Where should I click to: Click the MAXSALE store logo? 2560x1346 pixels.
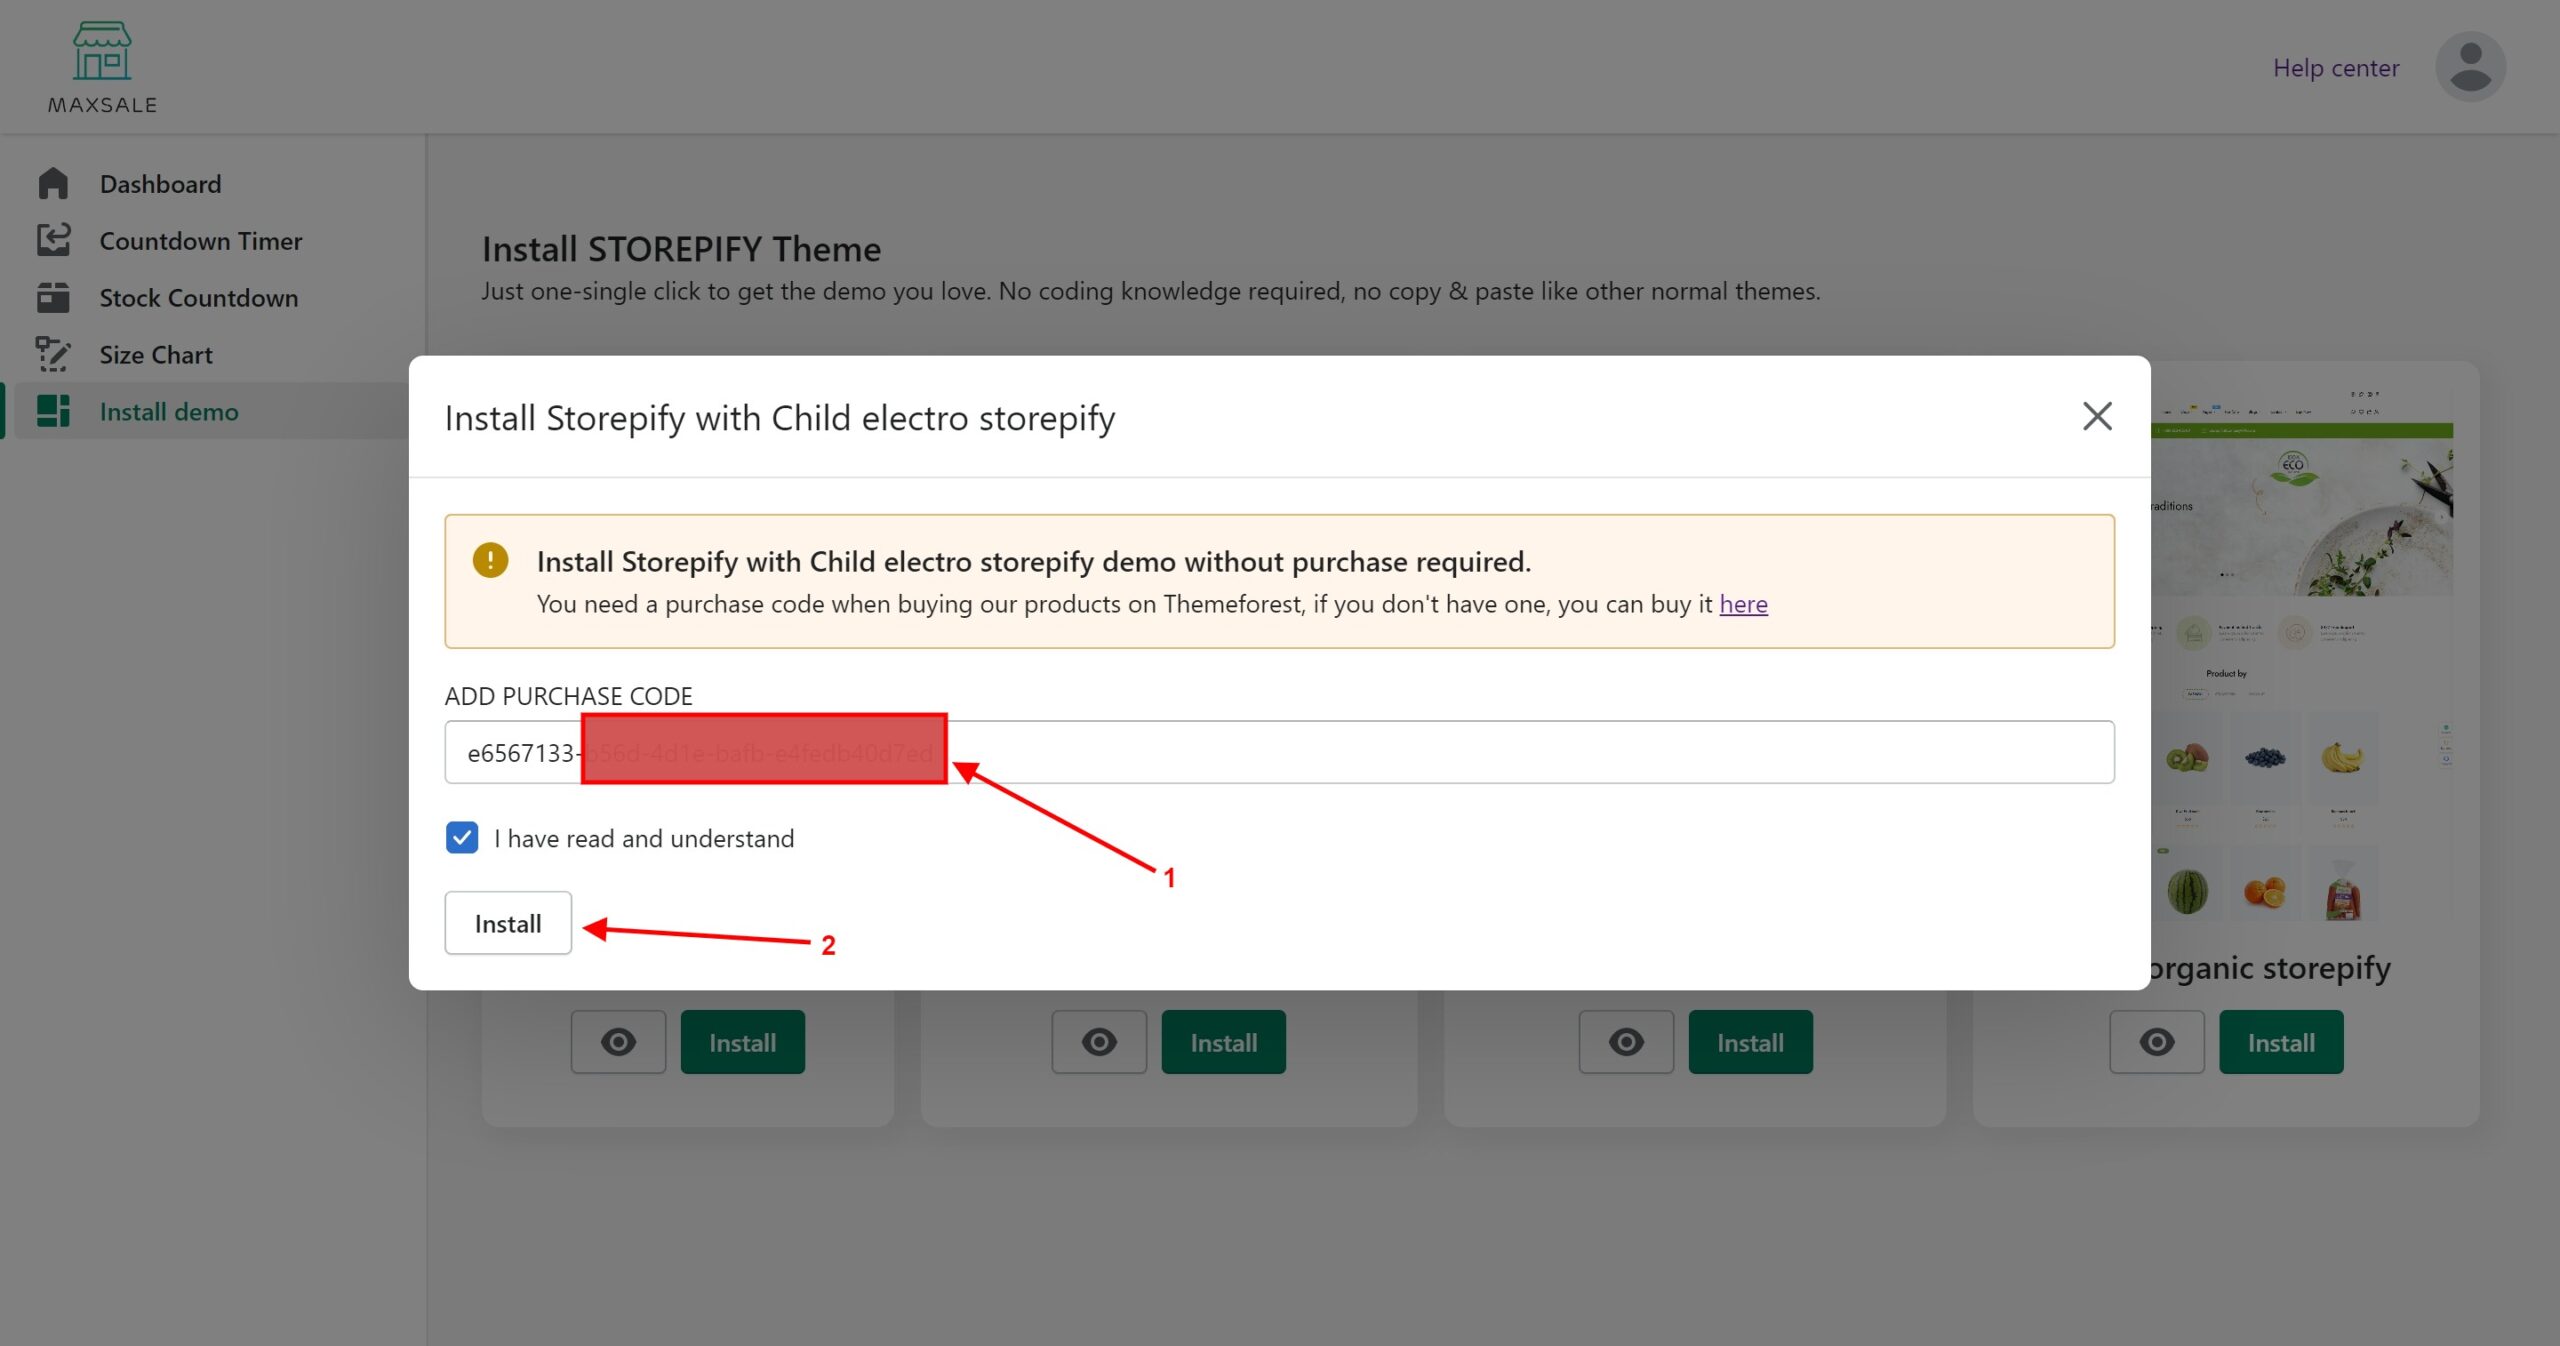coord(102,67)
